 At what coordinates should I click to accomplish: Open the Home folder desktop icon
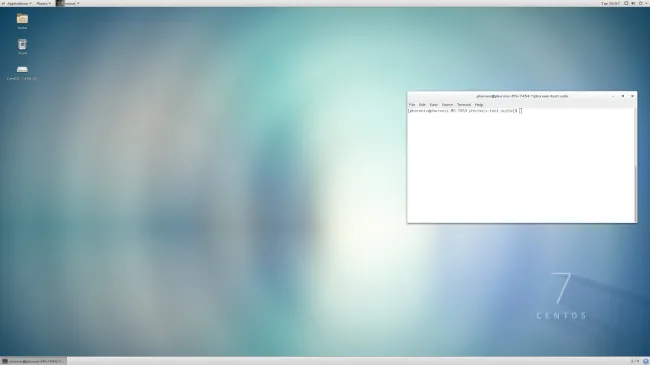point(22,21)
